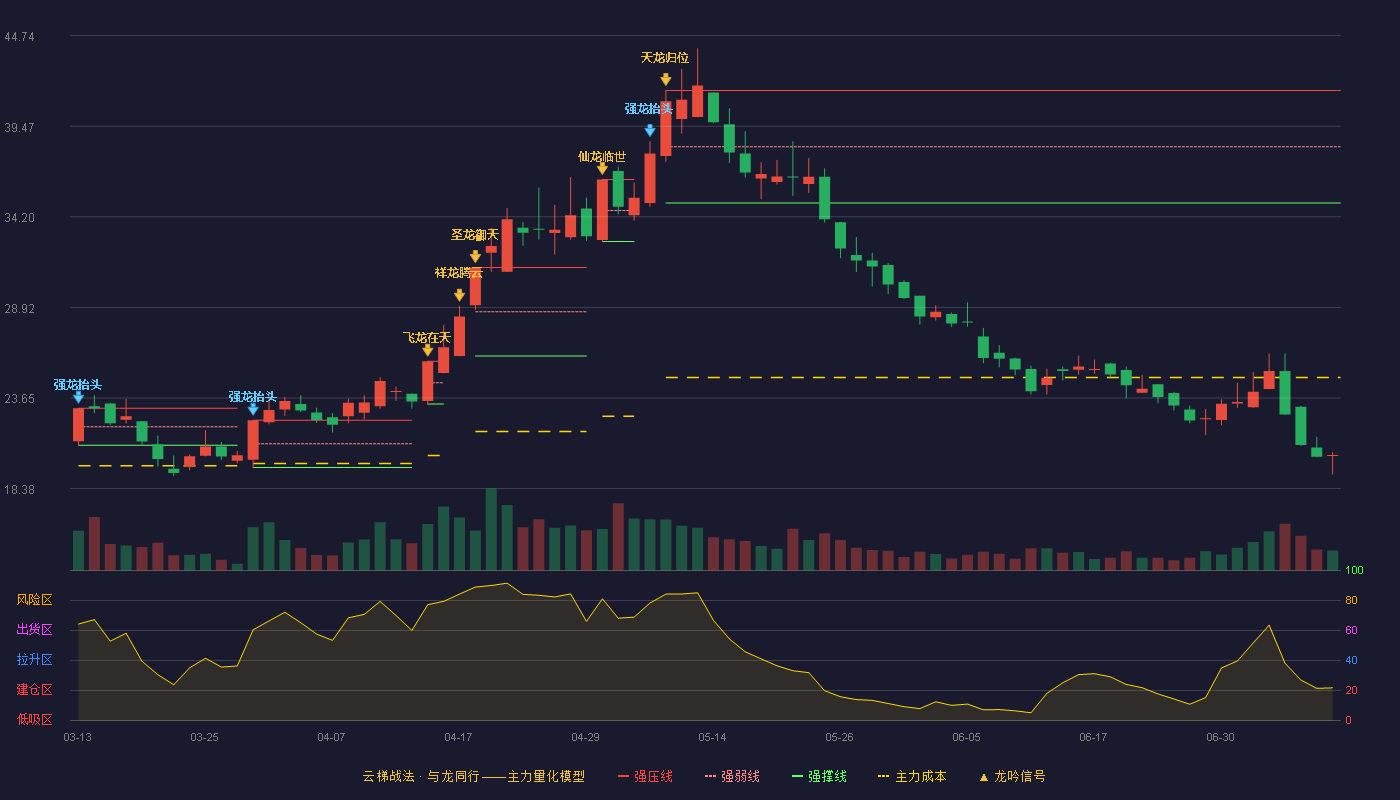Viewport: 1400px width, 800px height.
Task: Click the 仙龙临世 signal label
Action: coord(602,156)
